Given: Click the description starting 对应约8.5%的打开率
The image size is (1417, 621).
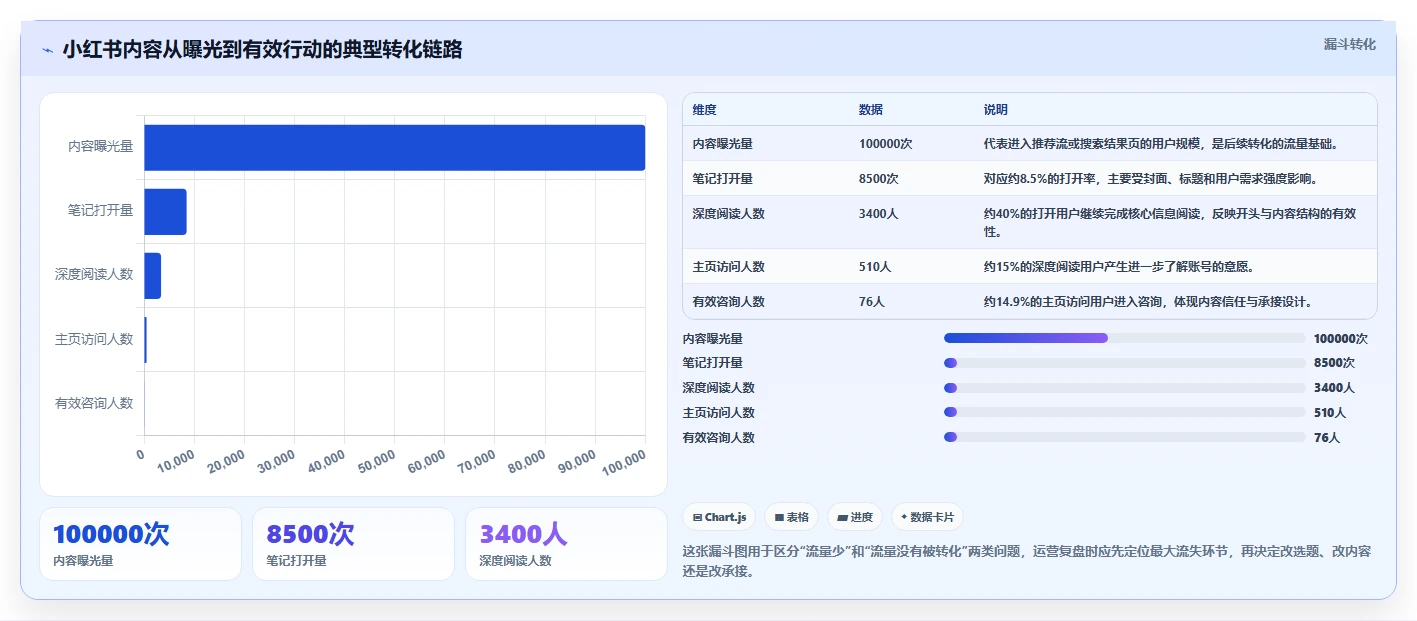Looking at the screenshot, I should tap(1151, 179).
